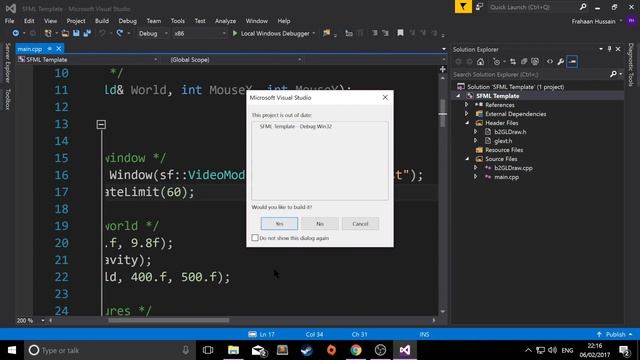The width and height of the screenshot is (640, 360).
Task: Collapse the SFML Template project node
Action: [458, 96]
